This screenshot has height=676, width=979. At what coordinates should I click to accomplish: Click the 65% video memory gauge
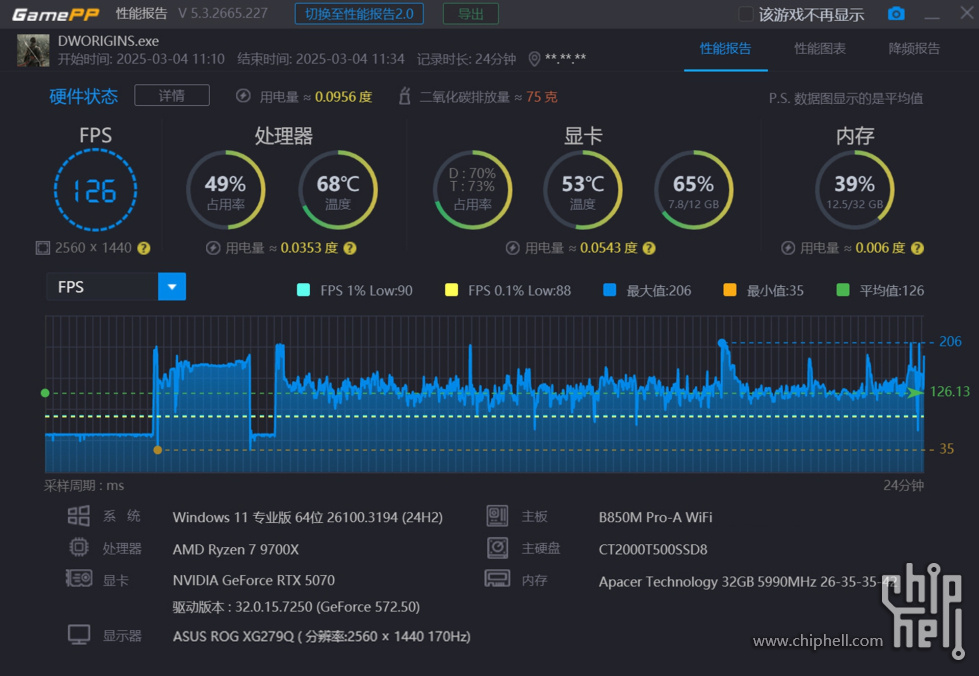point(694,190)
